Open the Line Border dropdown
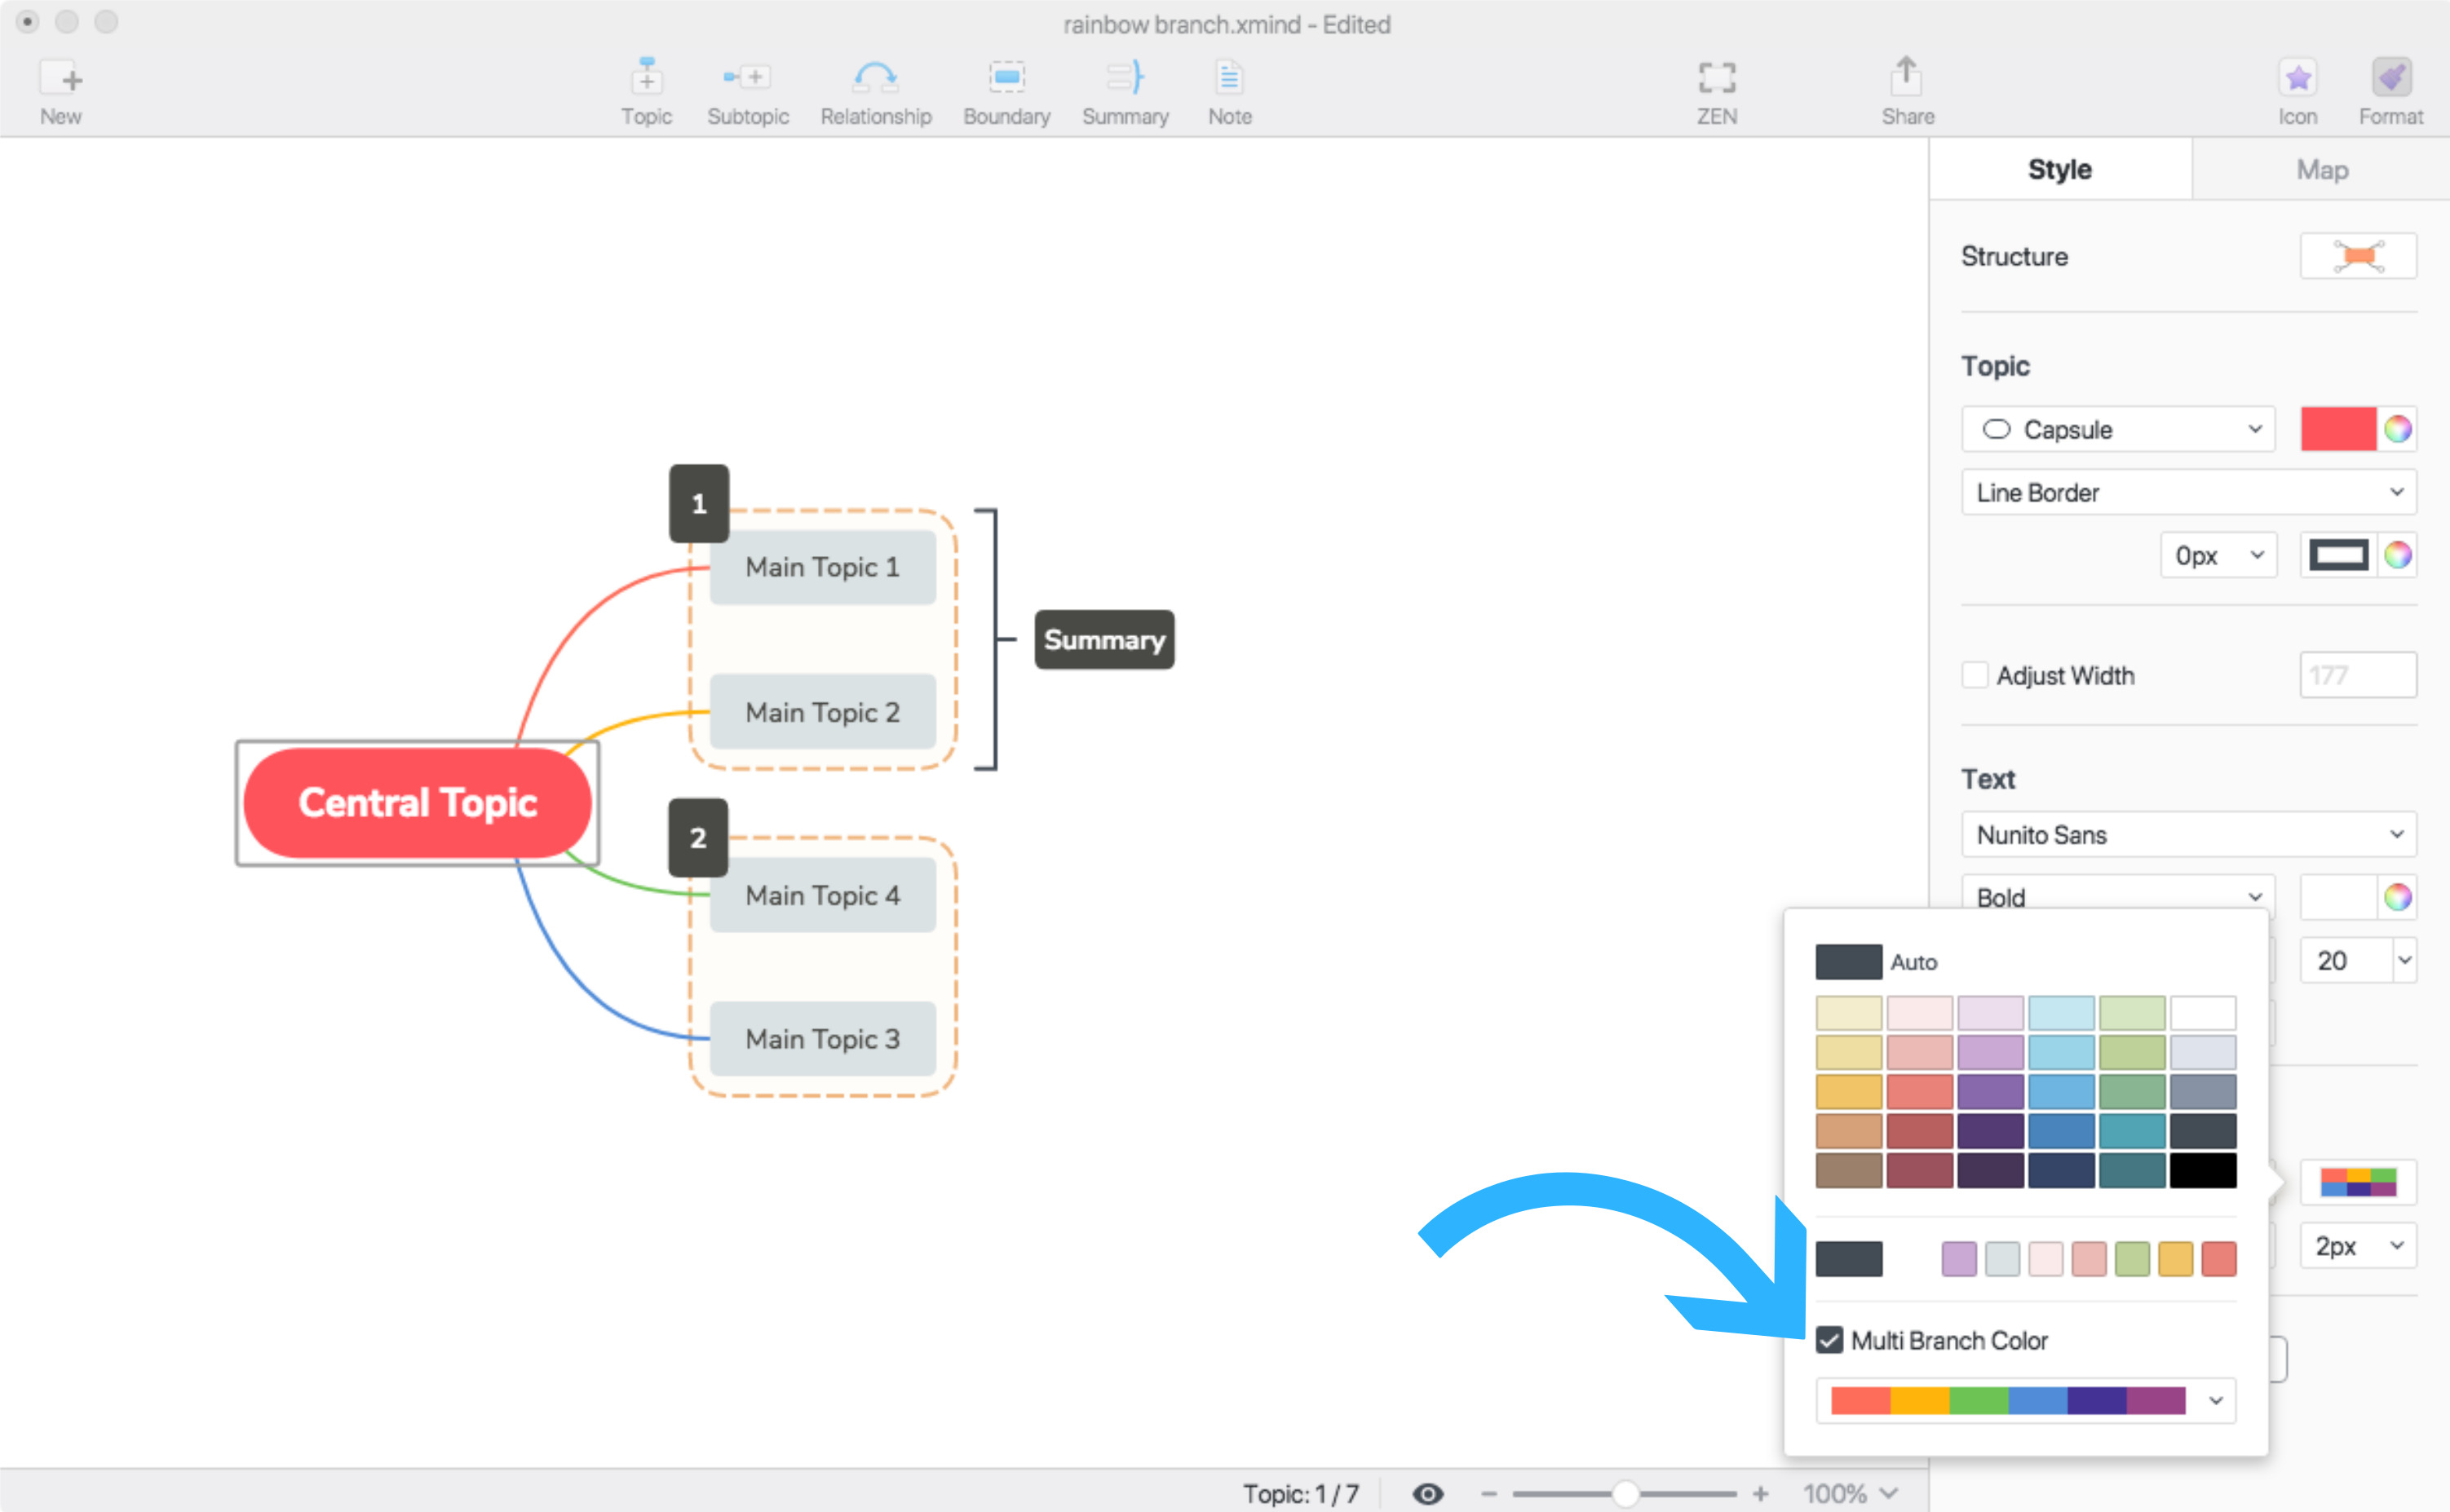 point(2188,492)
